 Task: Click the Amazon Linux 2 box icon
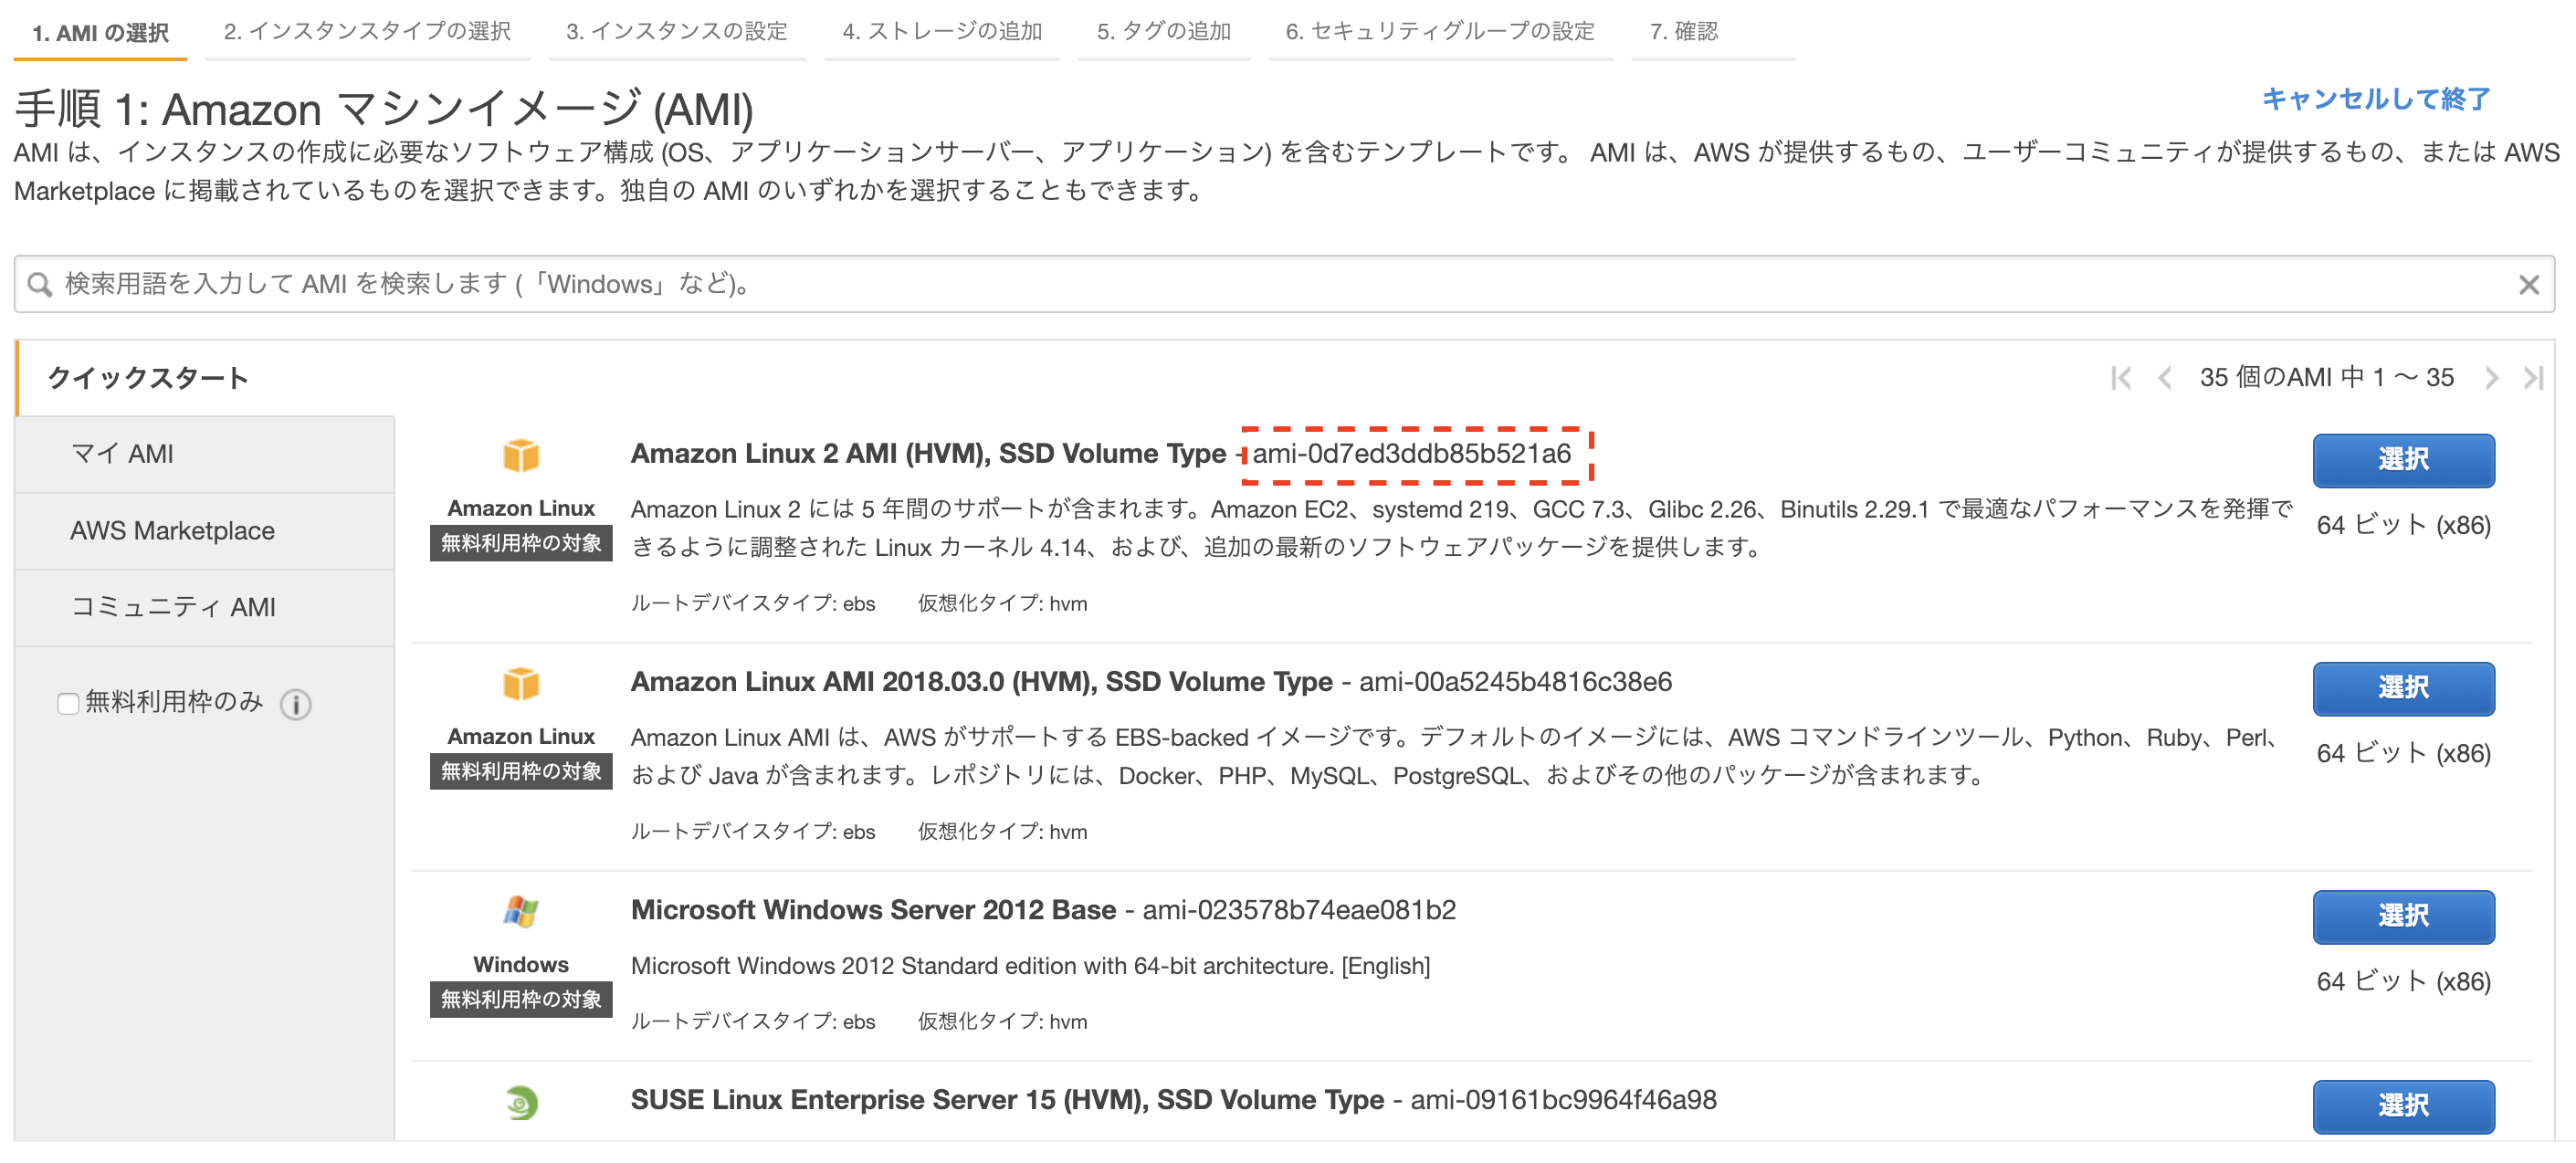click(520, 456)
